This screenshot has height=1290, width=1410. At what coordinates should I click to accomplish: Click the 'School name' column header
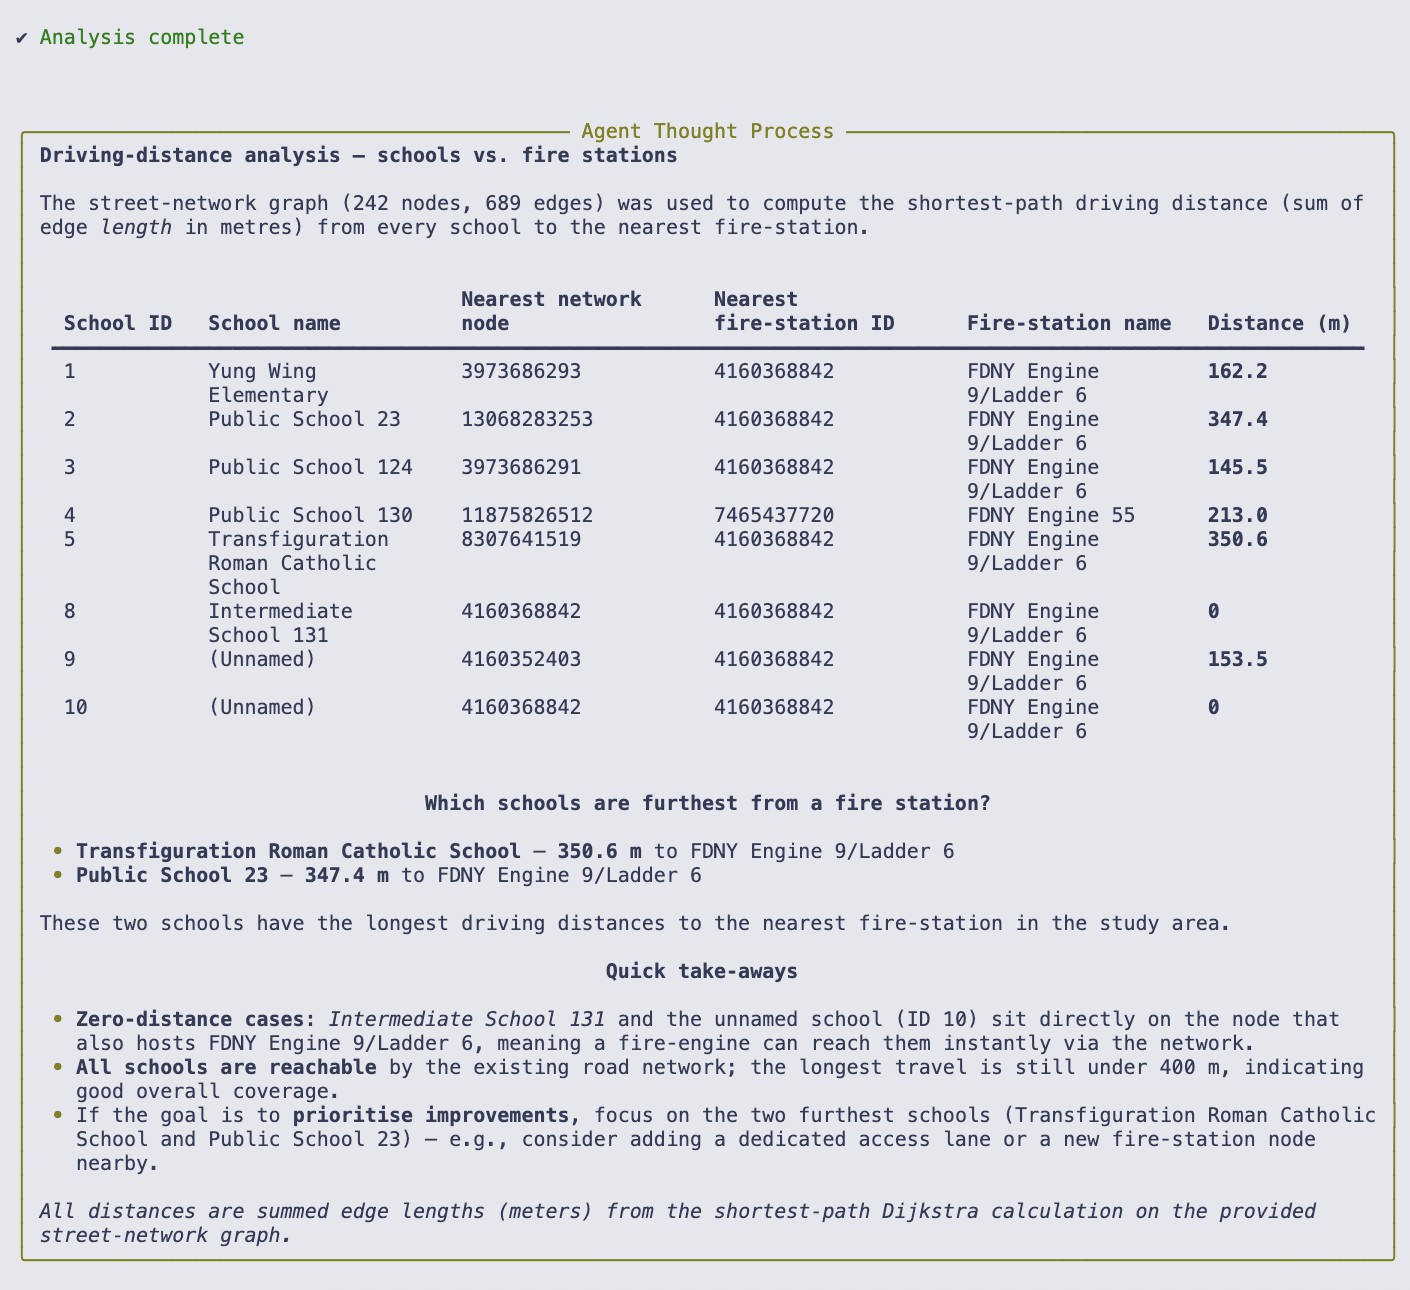(x=274, y=323)
